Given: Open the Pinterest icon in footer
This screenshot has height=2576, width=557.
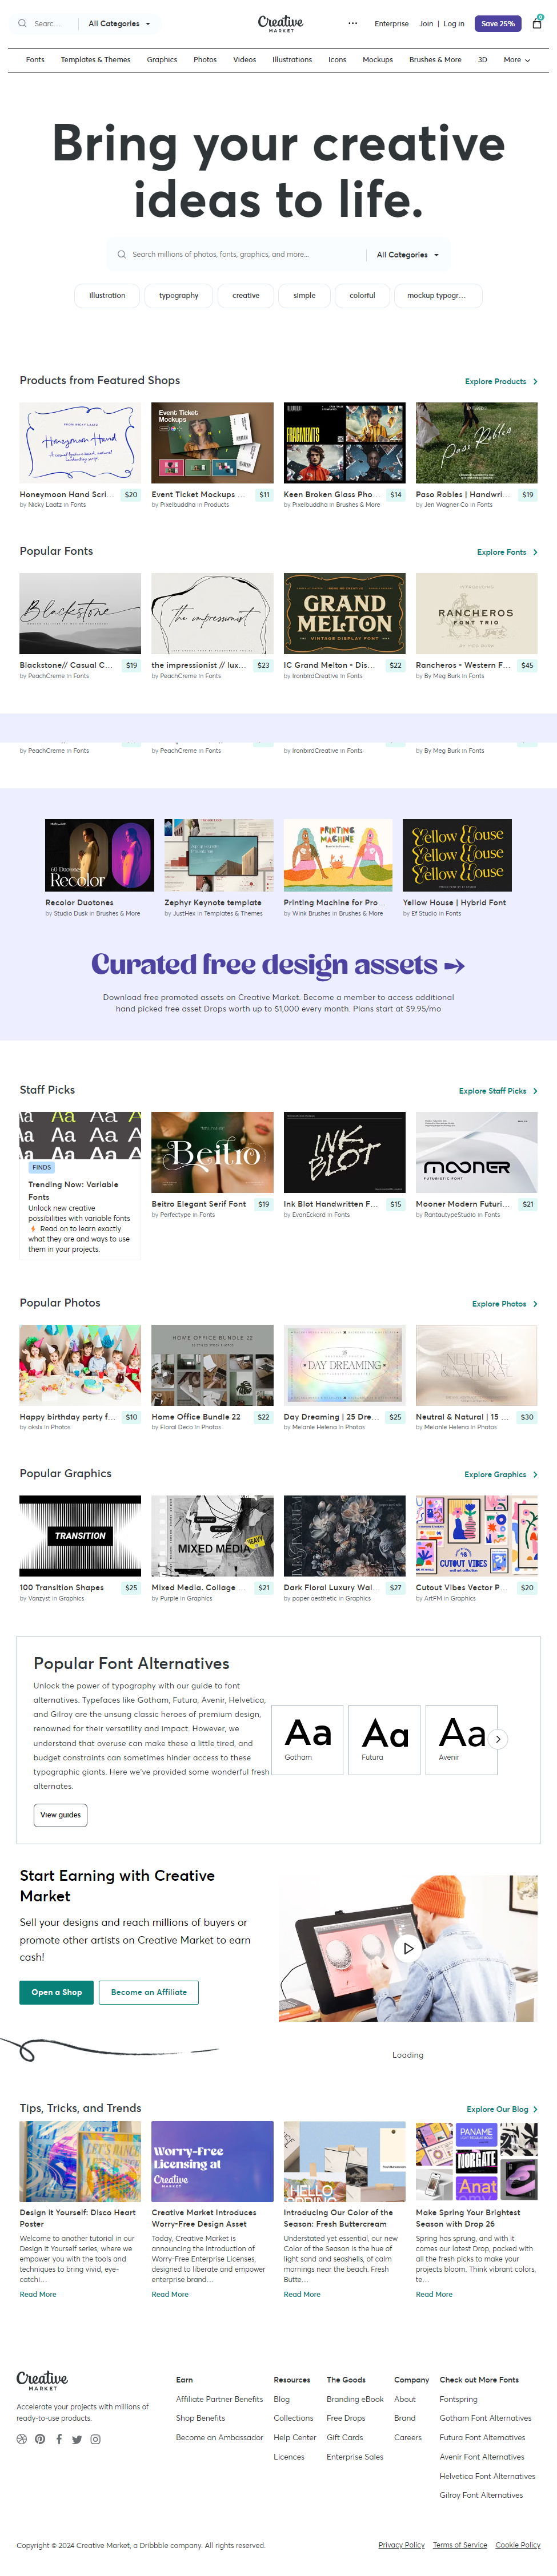Looking at the screenshot, I should coord(40,2438).
